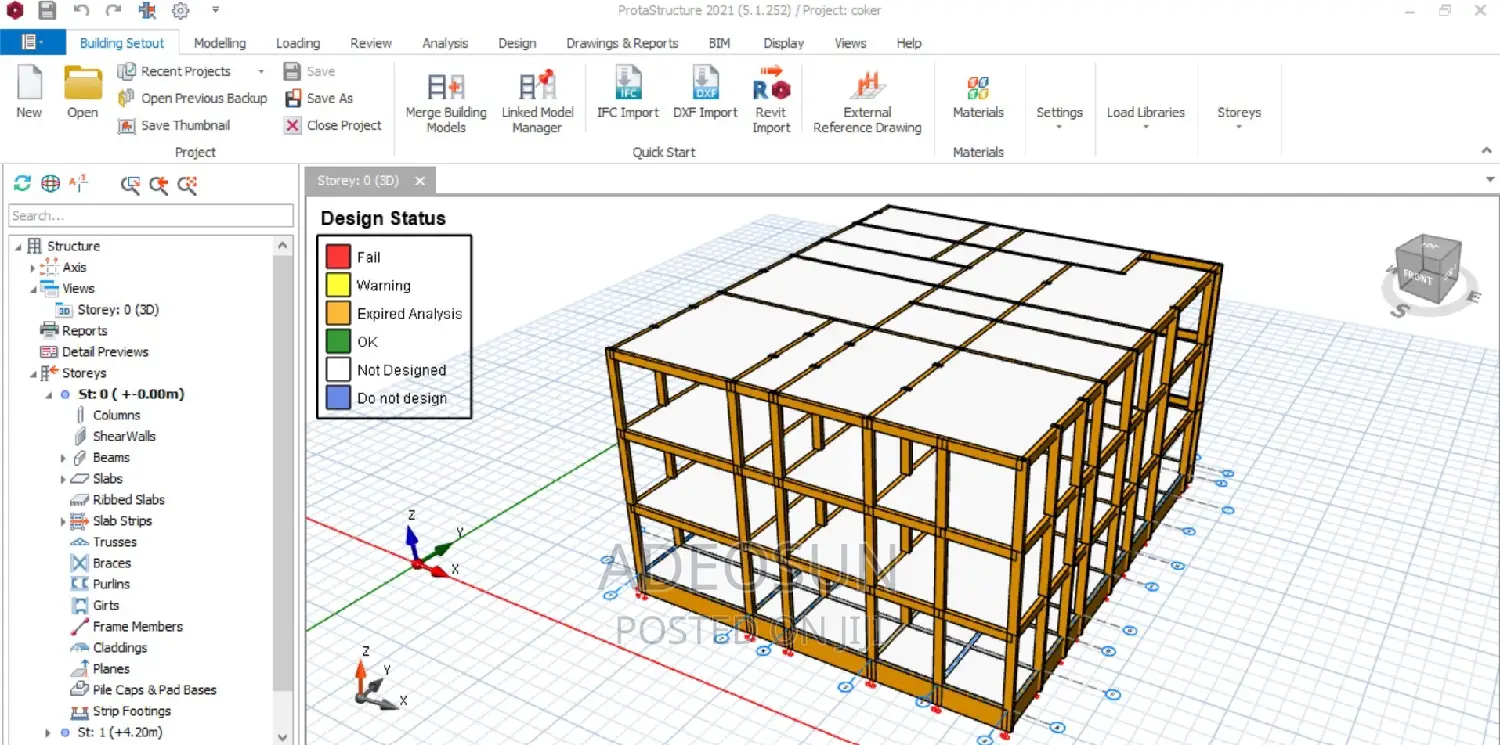The image size is (1500, 745).
Task: Click the globe icon in structure panel
Action: 50,183
